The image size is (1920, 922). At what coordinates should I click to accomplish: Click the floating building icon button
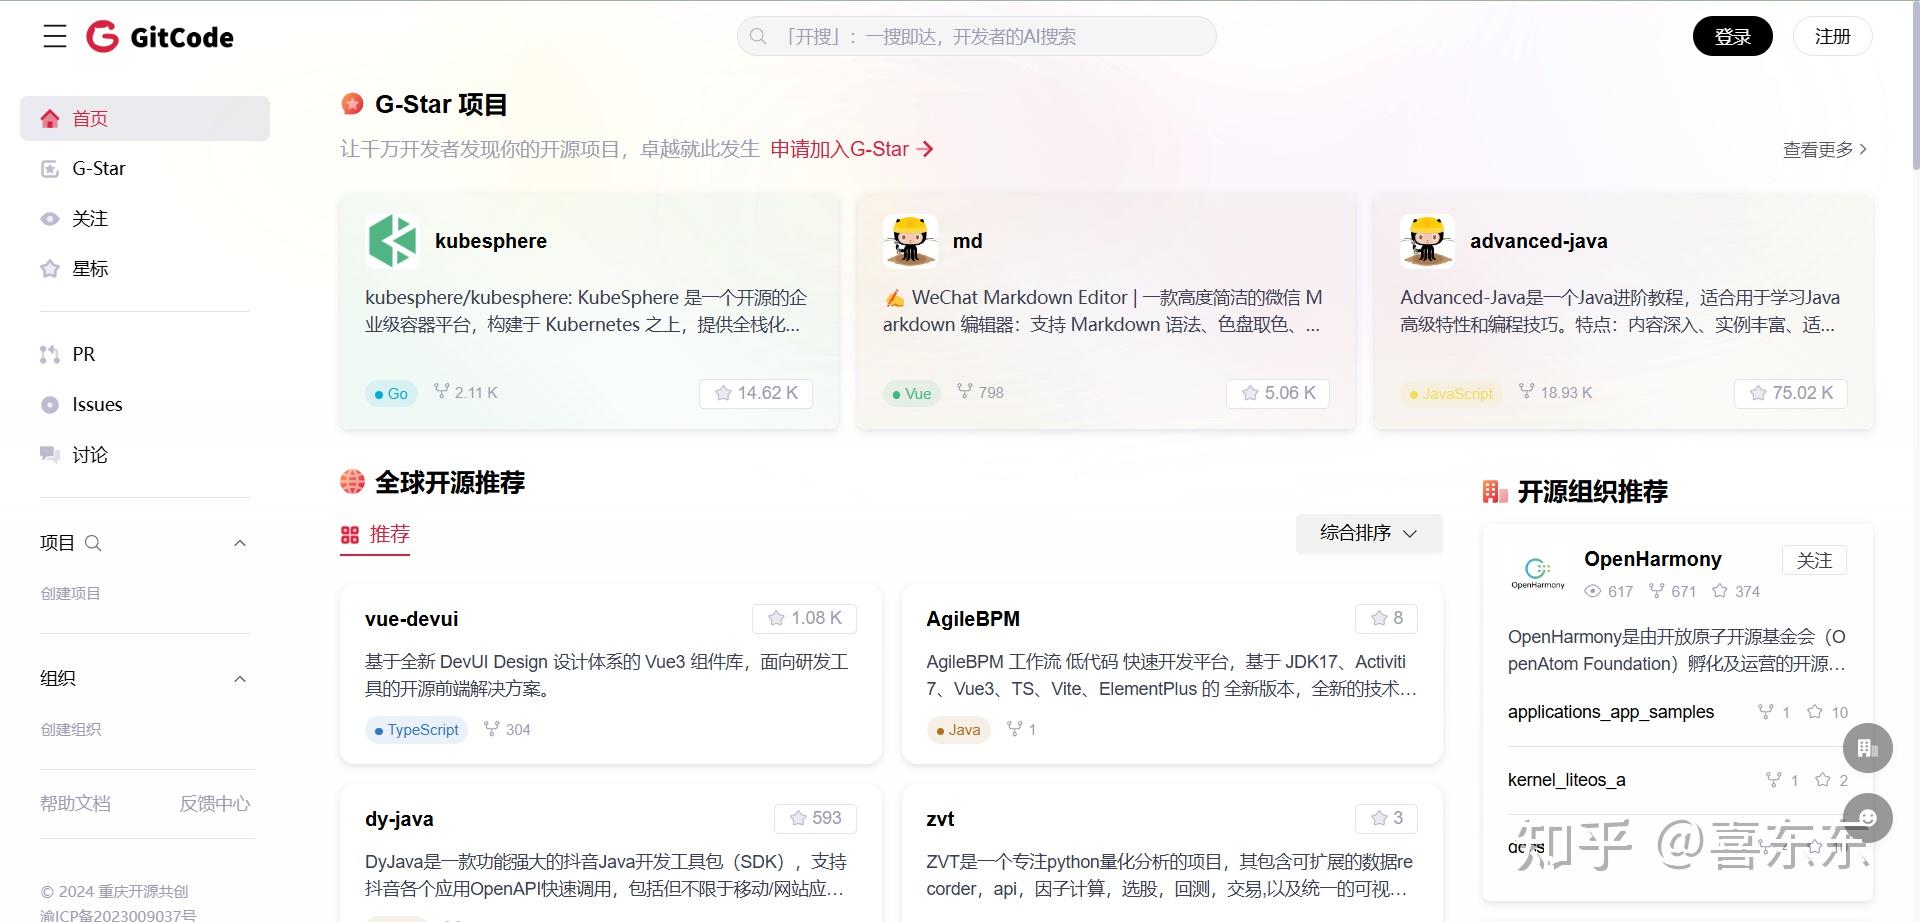(1868, 748)
